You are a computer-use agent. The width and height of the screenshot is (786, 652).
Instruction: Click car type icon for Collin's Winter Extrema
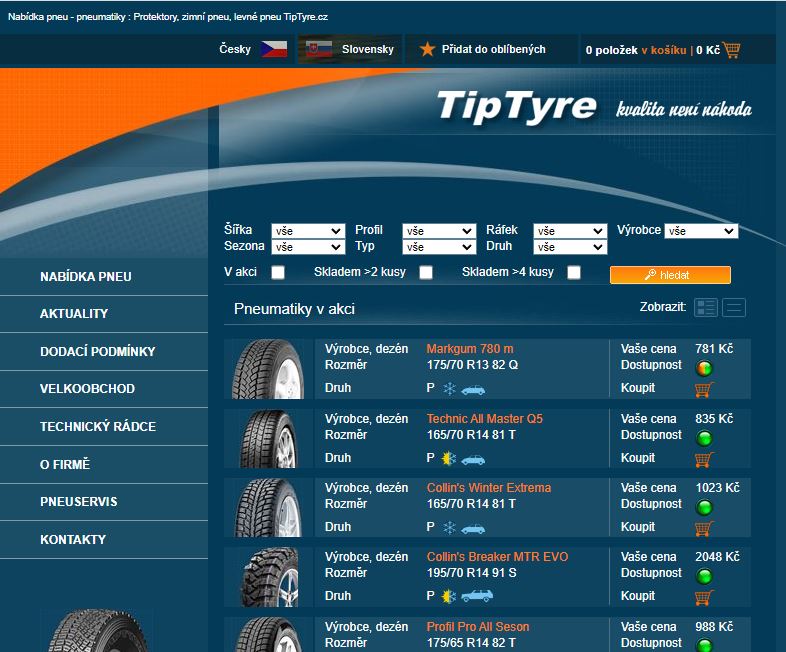coord(473,529)
